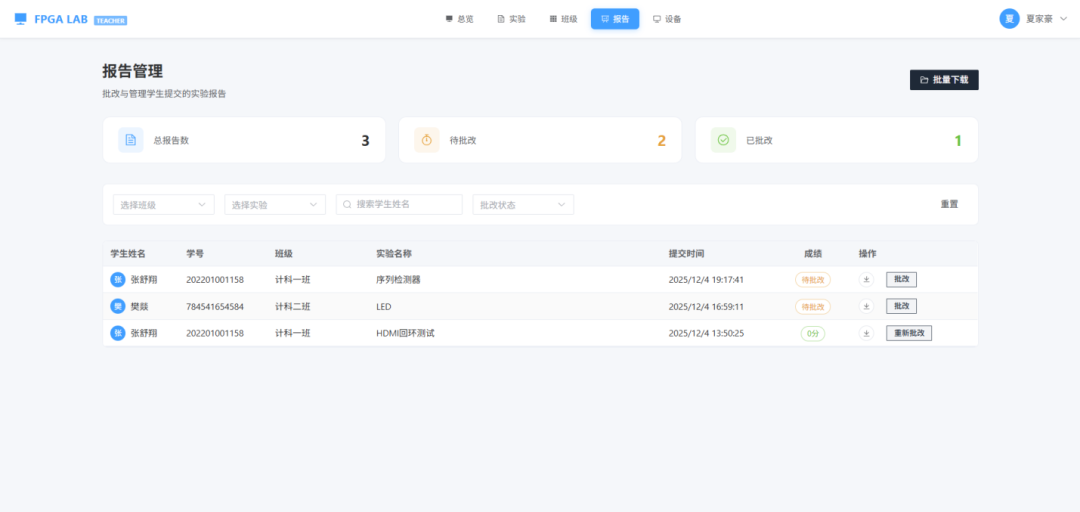Open the 选择实验 dropdown

point(274,205)
